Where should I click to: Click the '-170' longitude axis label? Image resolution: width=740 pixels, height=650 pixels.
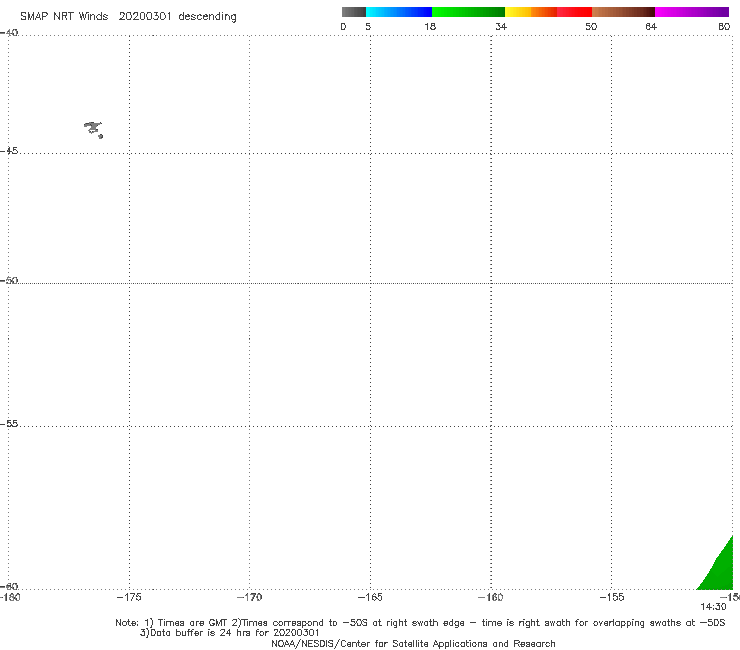pyautogui.click(x=249, y=597)
